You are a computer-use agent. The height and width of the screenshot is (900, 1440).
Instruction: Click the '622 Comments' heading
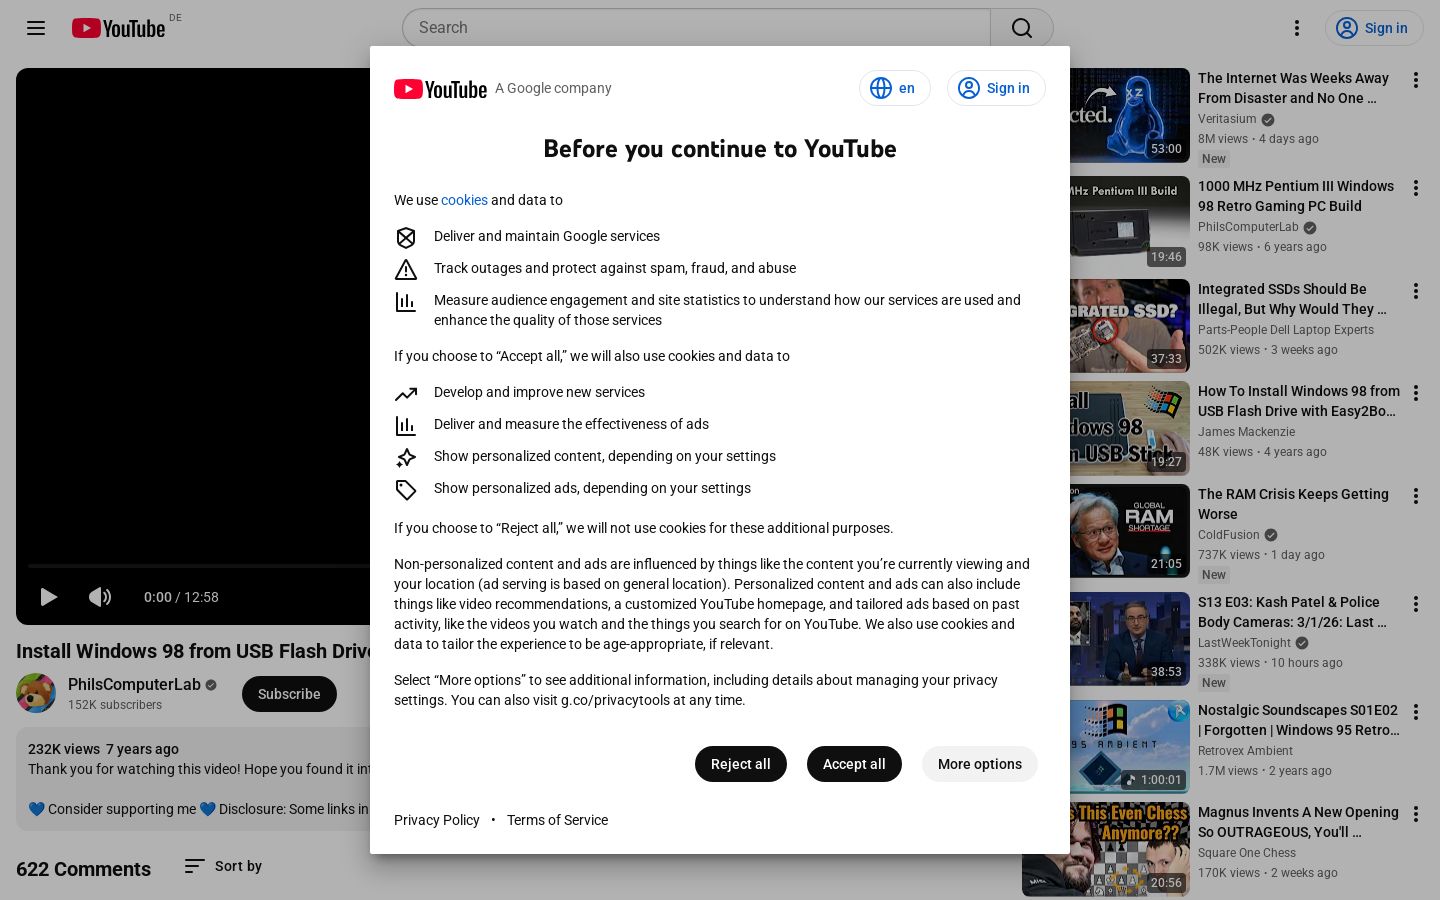(x=83, y=869)
